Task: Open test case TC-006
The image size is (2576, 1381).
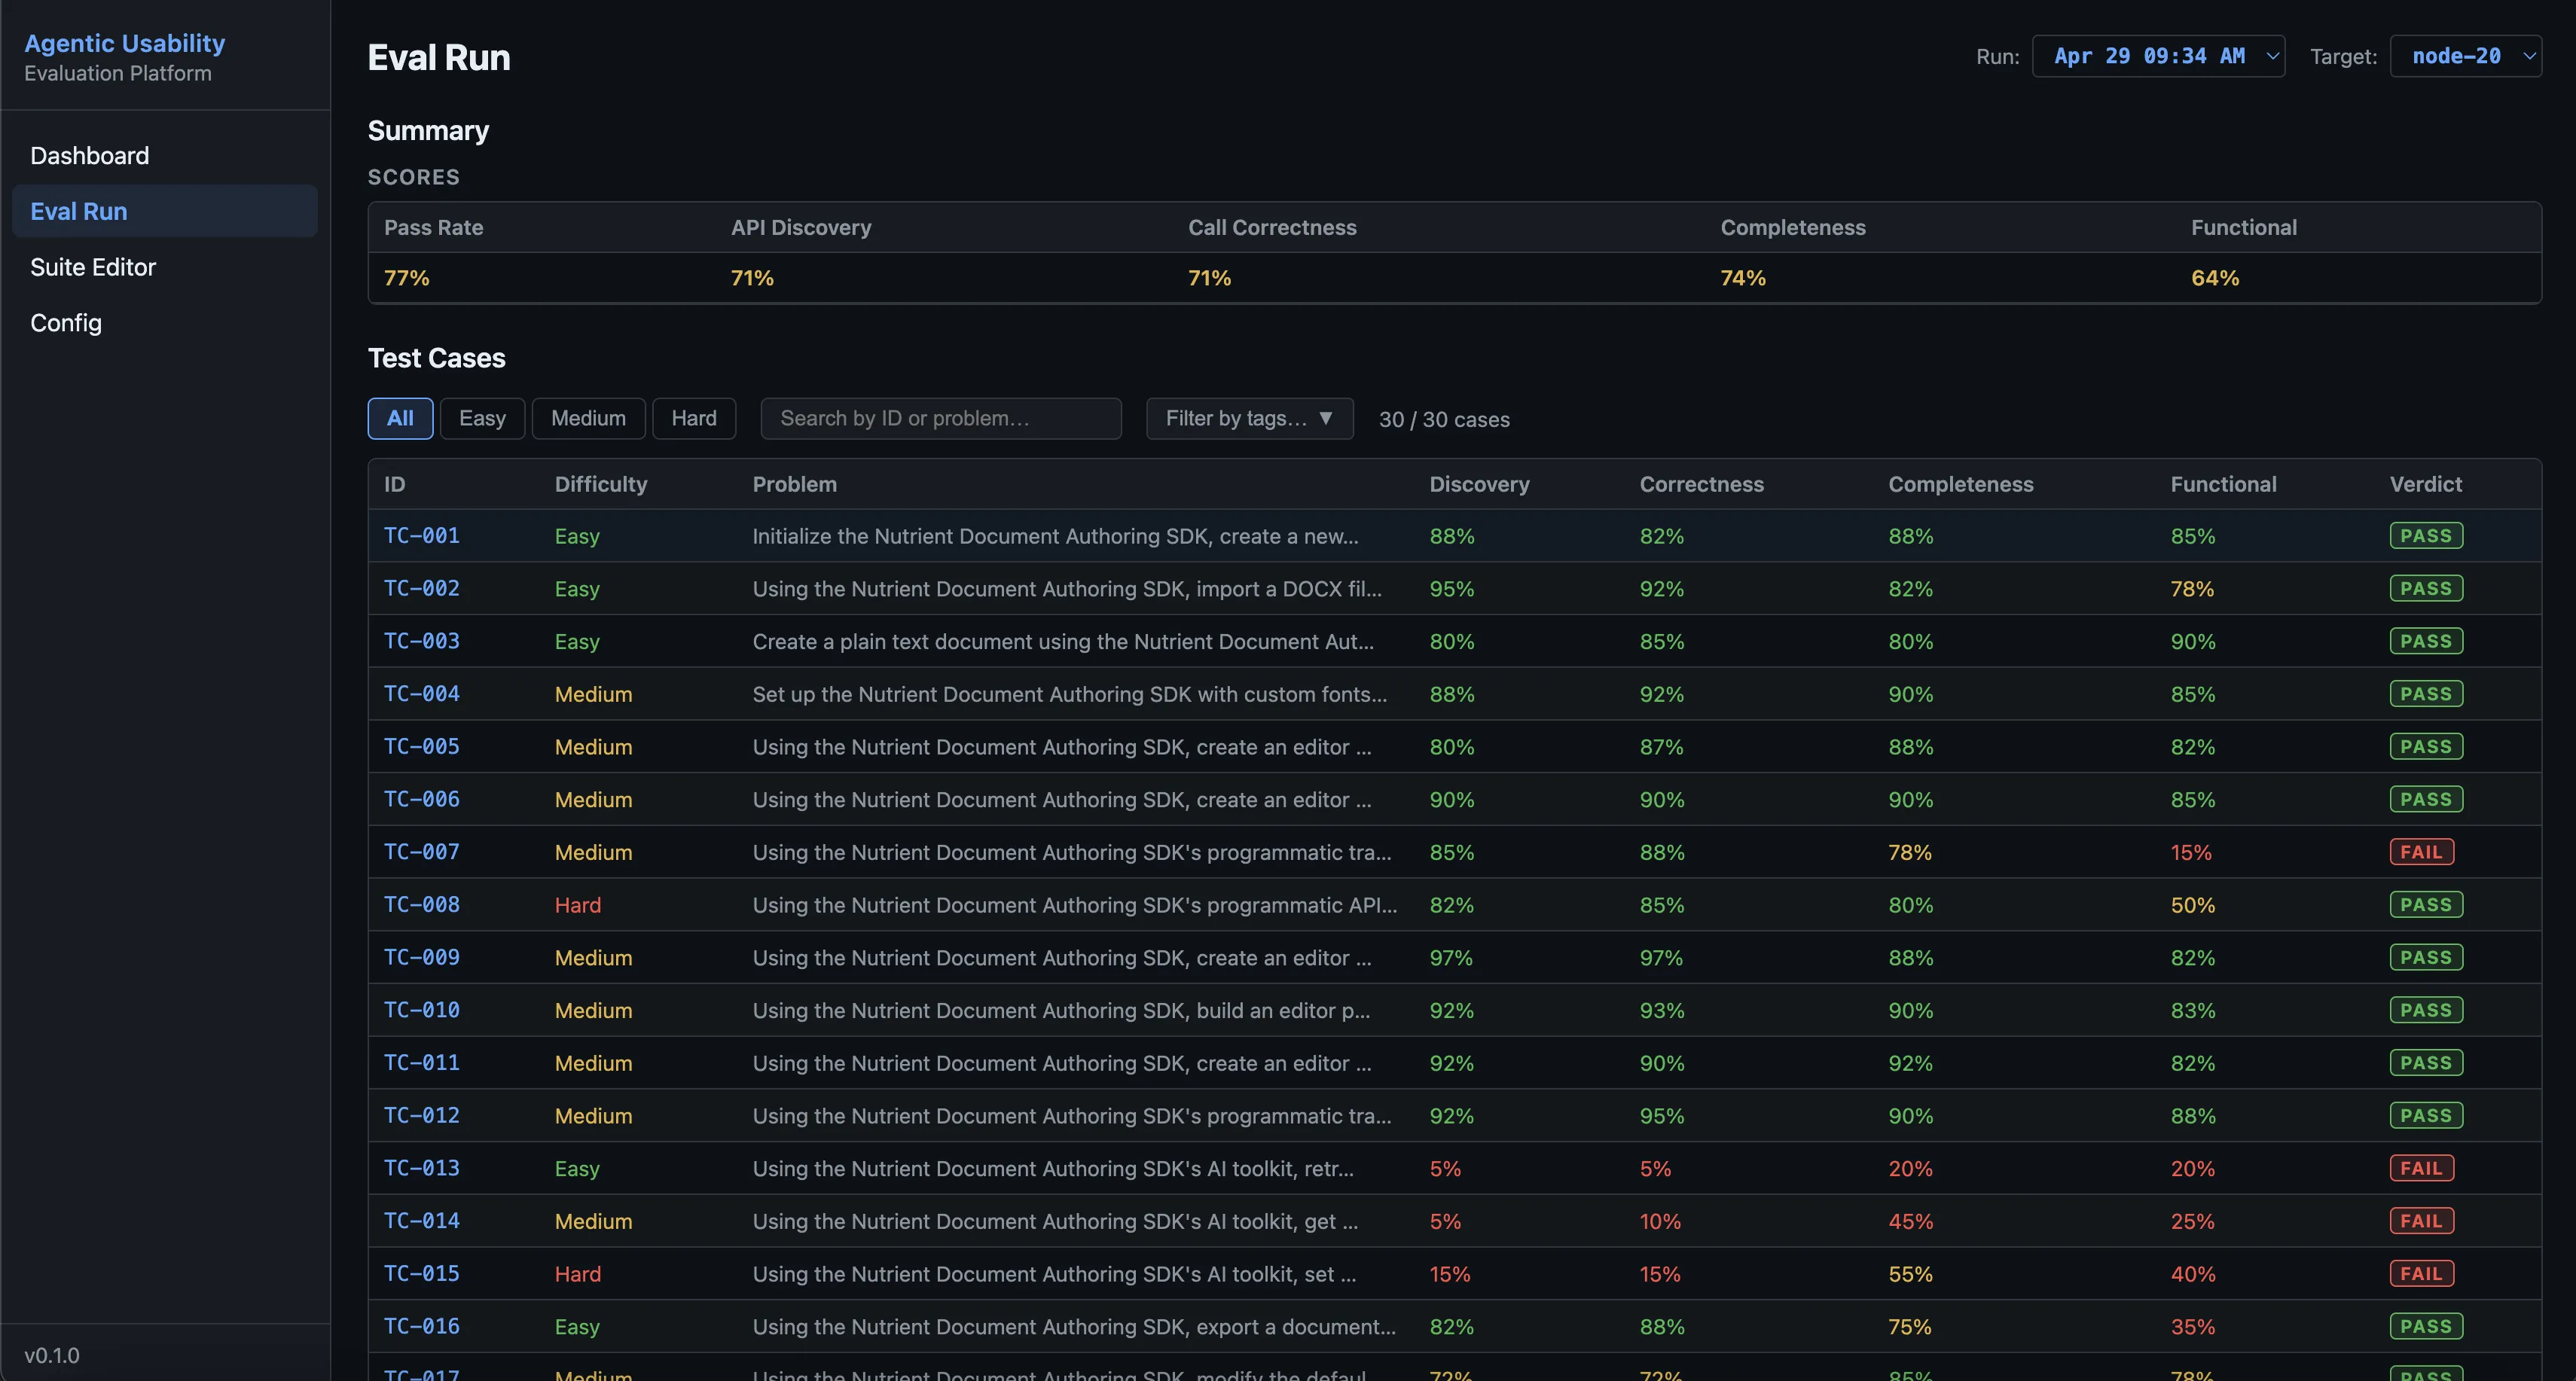Action: (422, 799)
